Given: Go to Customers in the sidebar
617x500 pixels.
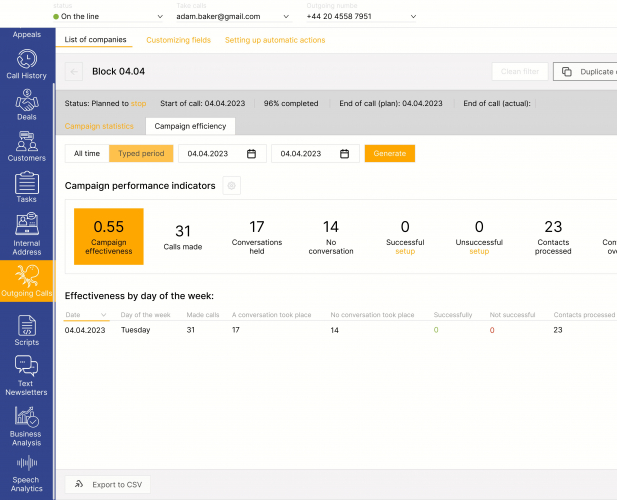Looking at the screenshot, I should coord(27,146).
